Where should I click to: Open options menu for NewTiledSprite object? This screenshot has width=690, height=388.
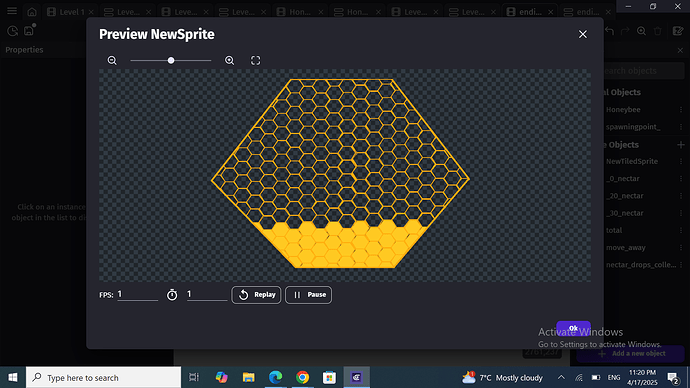point(681,161)
